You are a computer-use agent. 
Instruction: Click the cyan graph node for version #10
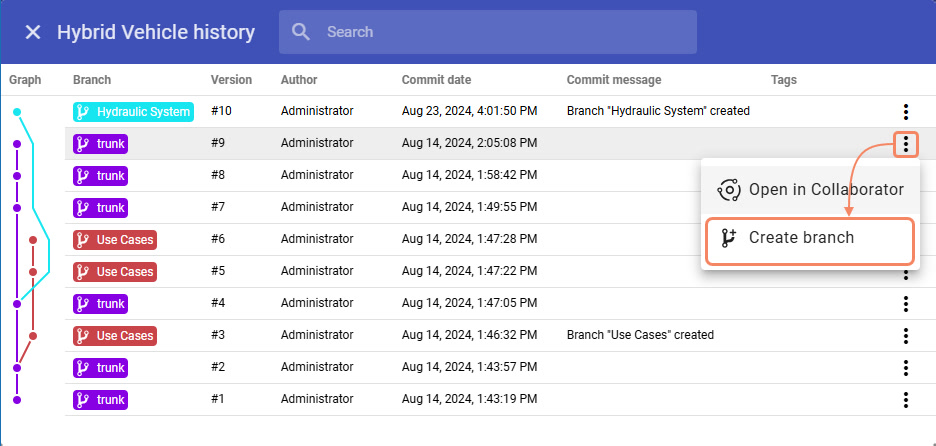point(17,112)
